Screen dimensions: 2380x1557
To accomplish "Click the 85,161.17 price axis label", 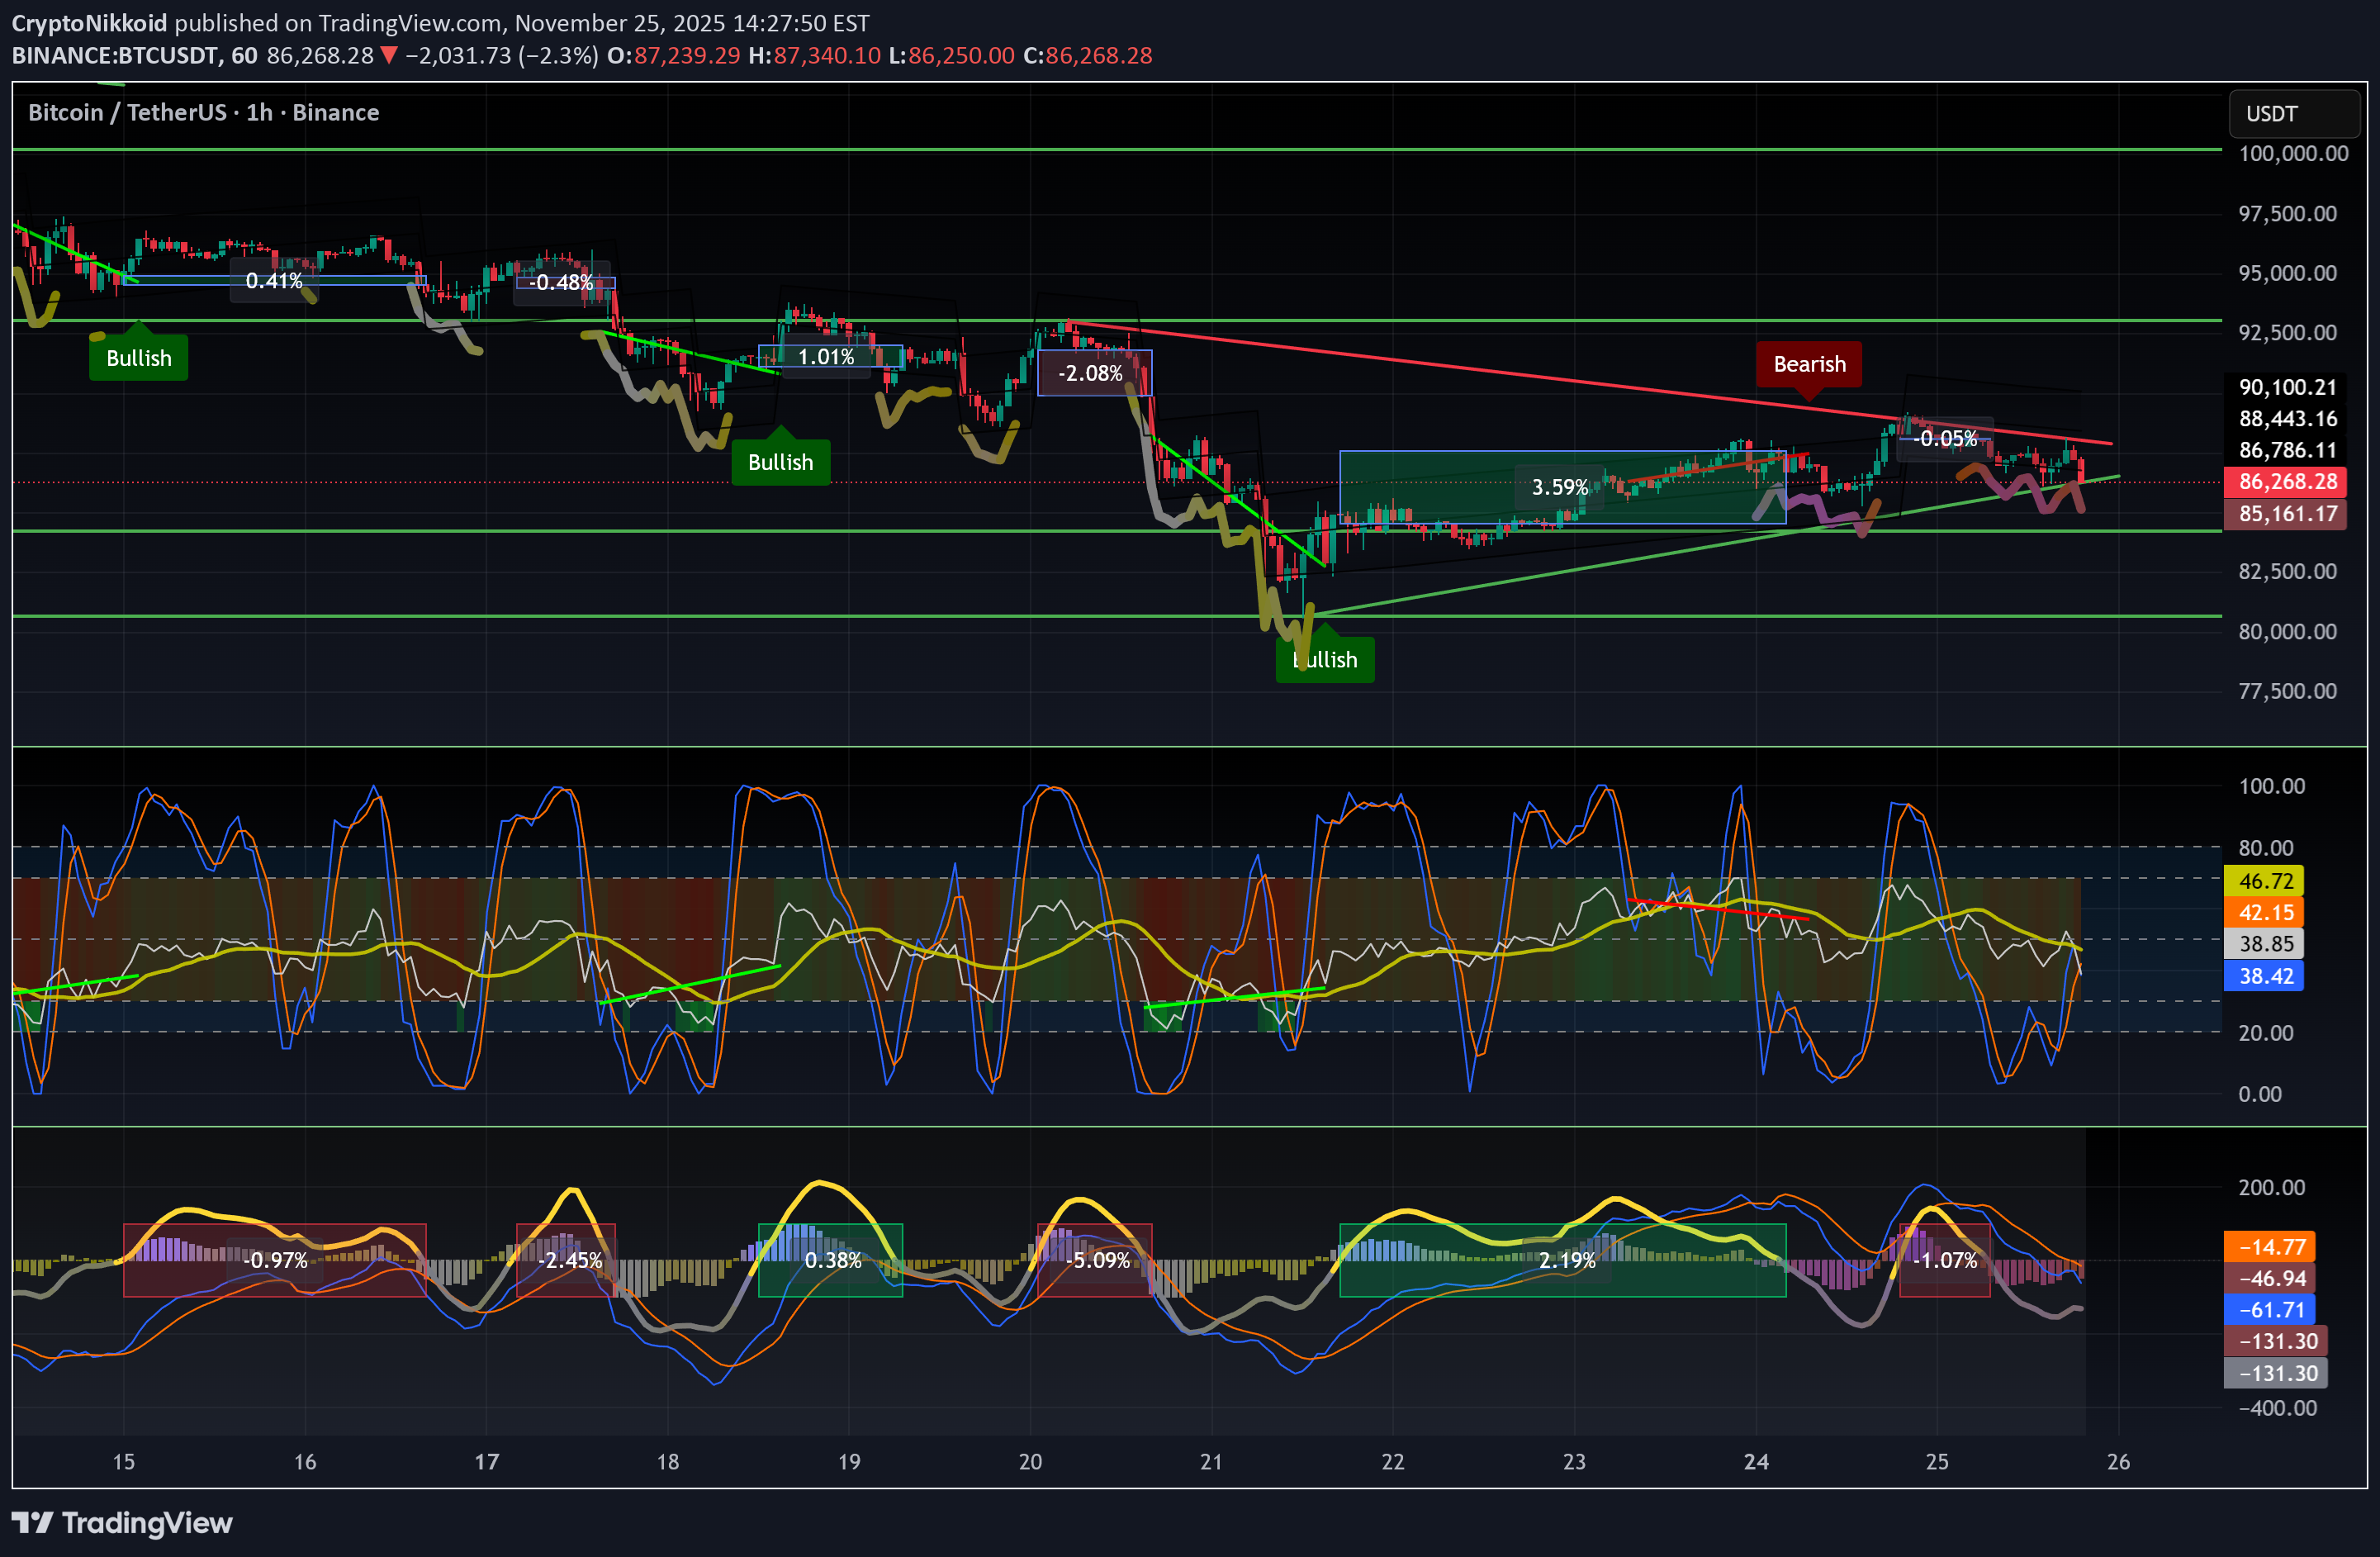I will [2286, 514].
